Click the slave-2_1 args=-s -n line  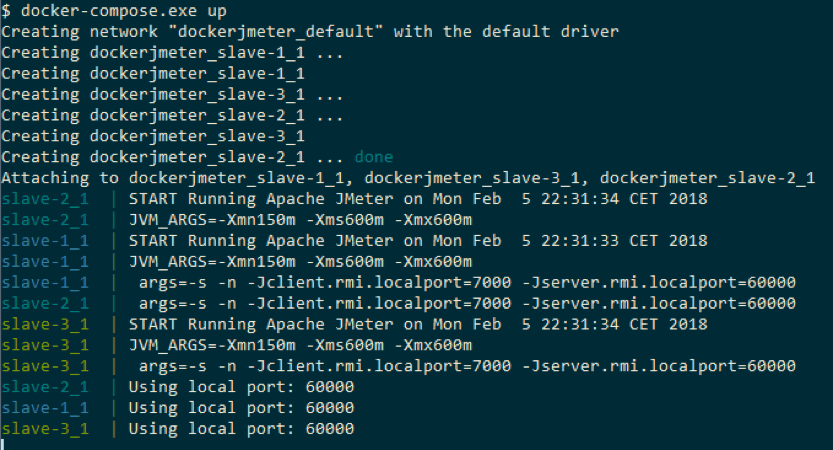[x=398, y=303]
